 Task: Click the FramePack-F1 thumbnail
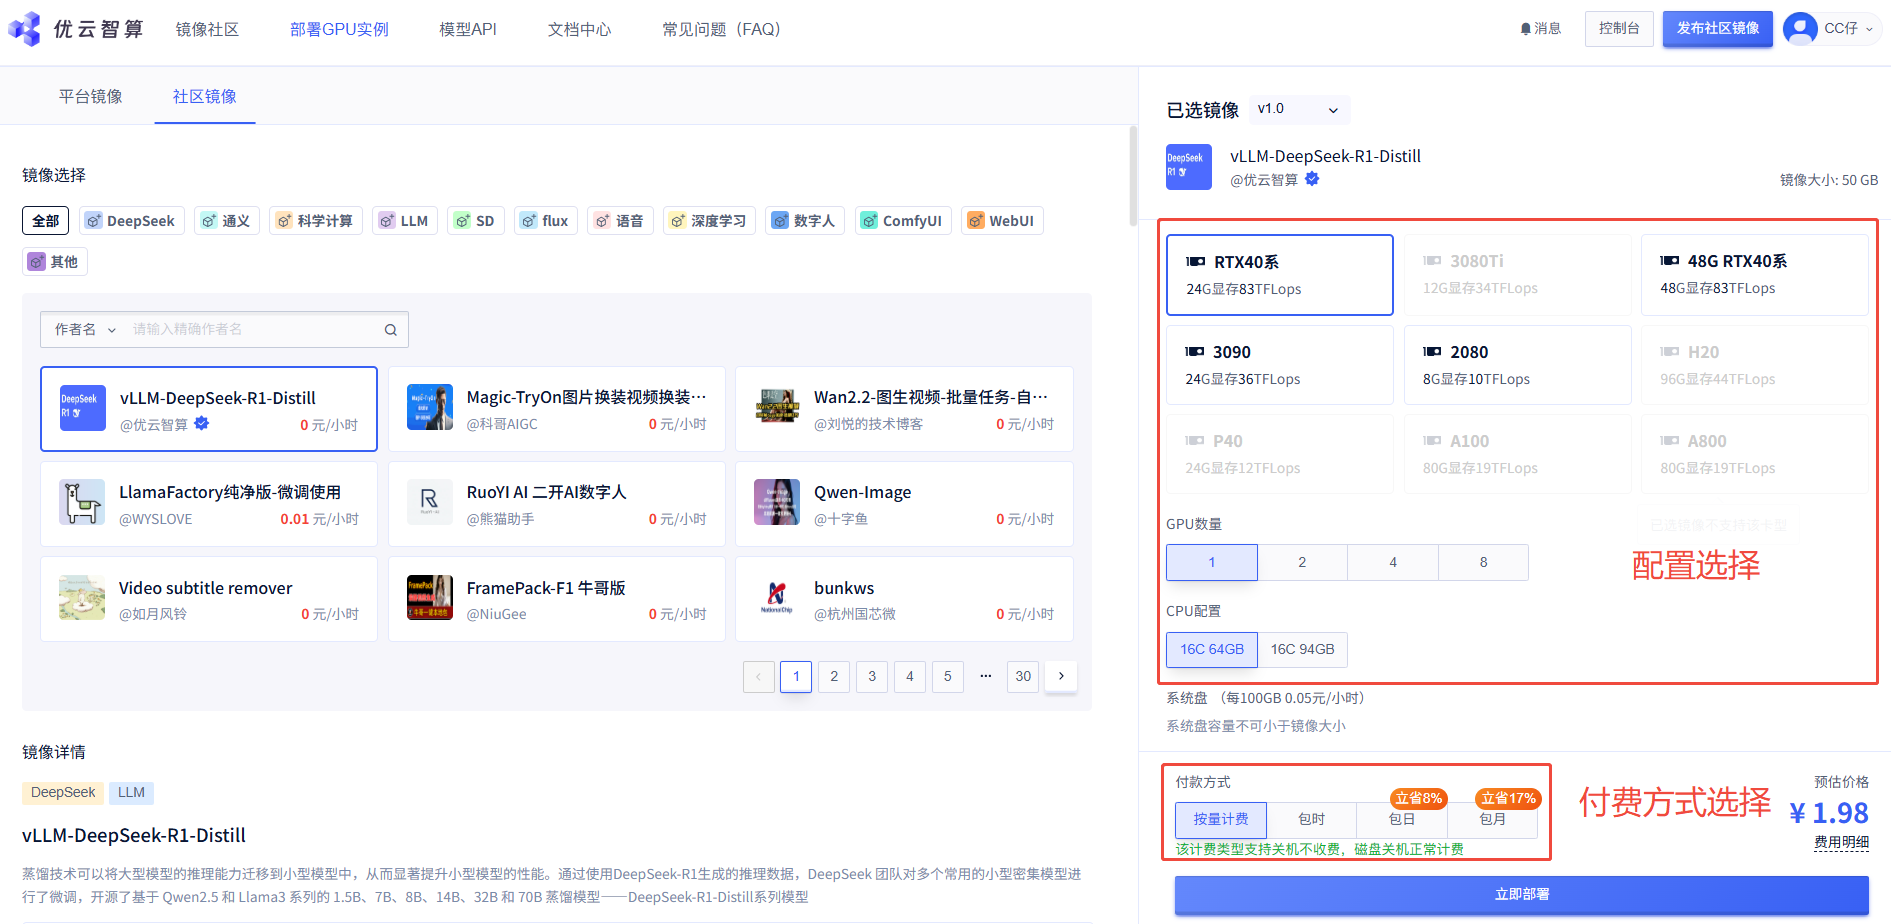tap(430, 598)
